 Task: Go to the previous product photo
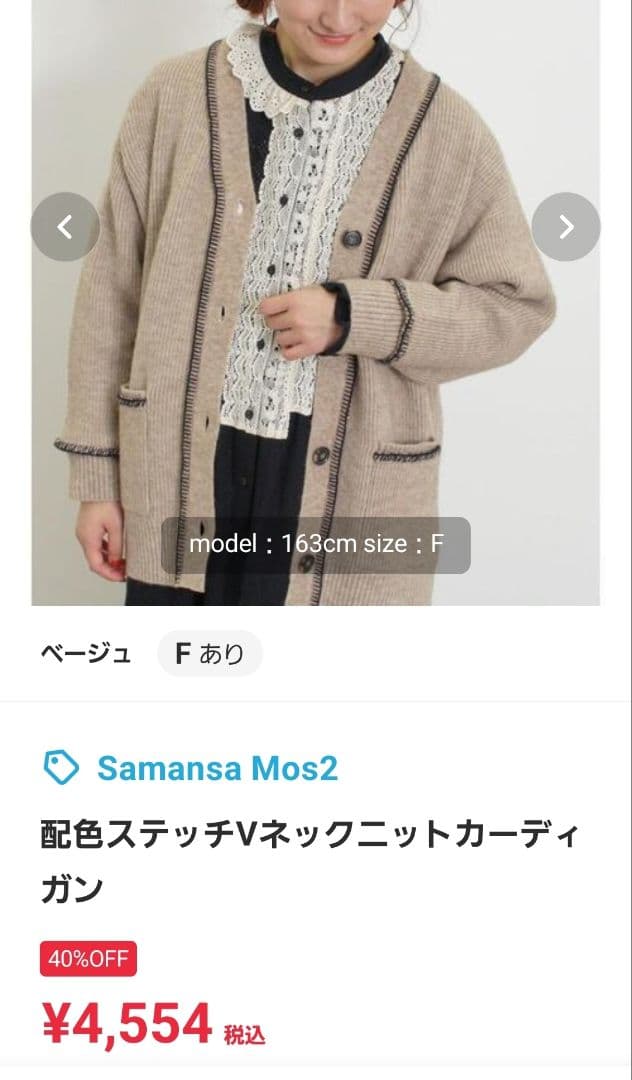tap(65, 227)
